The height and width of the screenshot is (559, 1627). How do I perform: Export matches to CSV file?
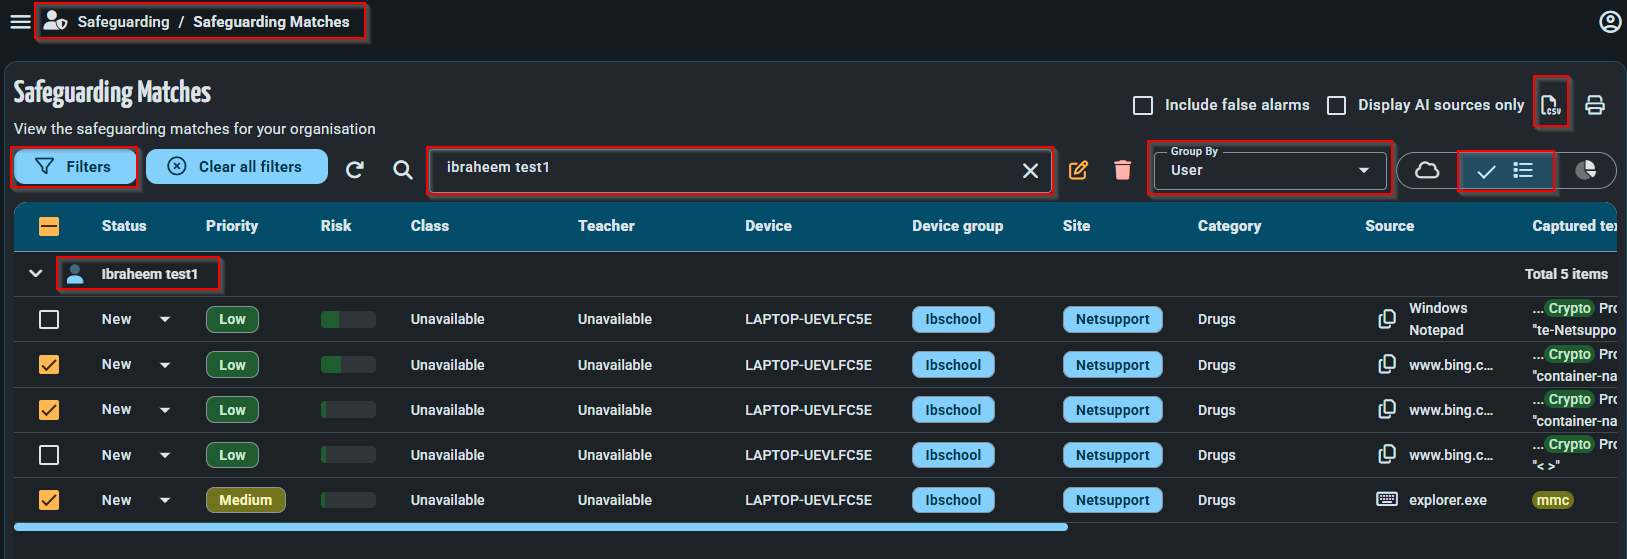point(1550,105)
